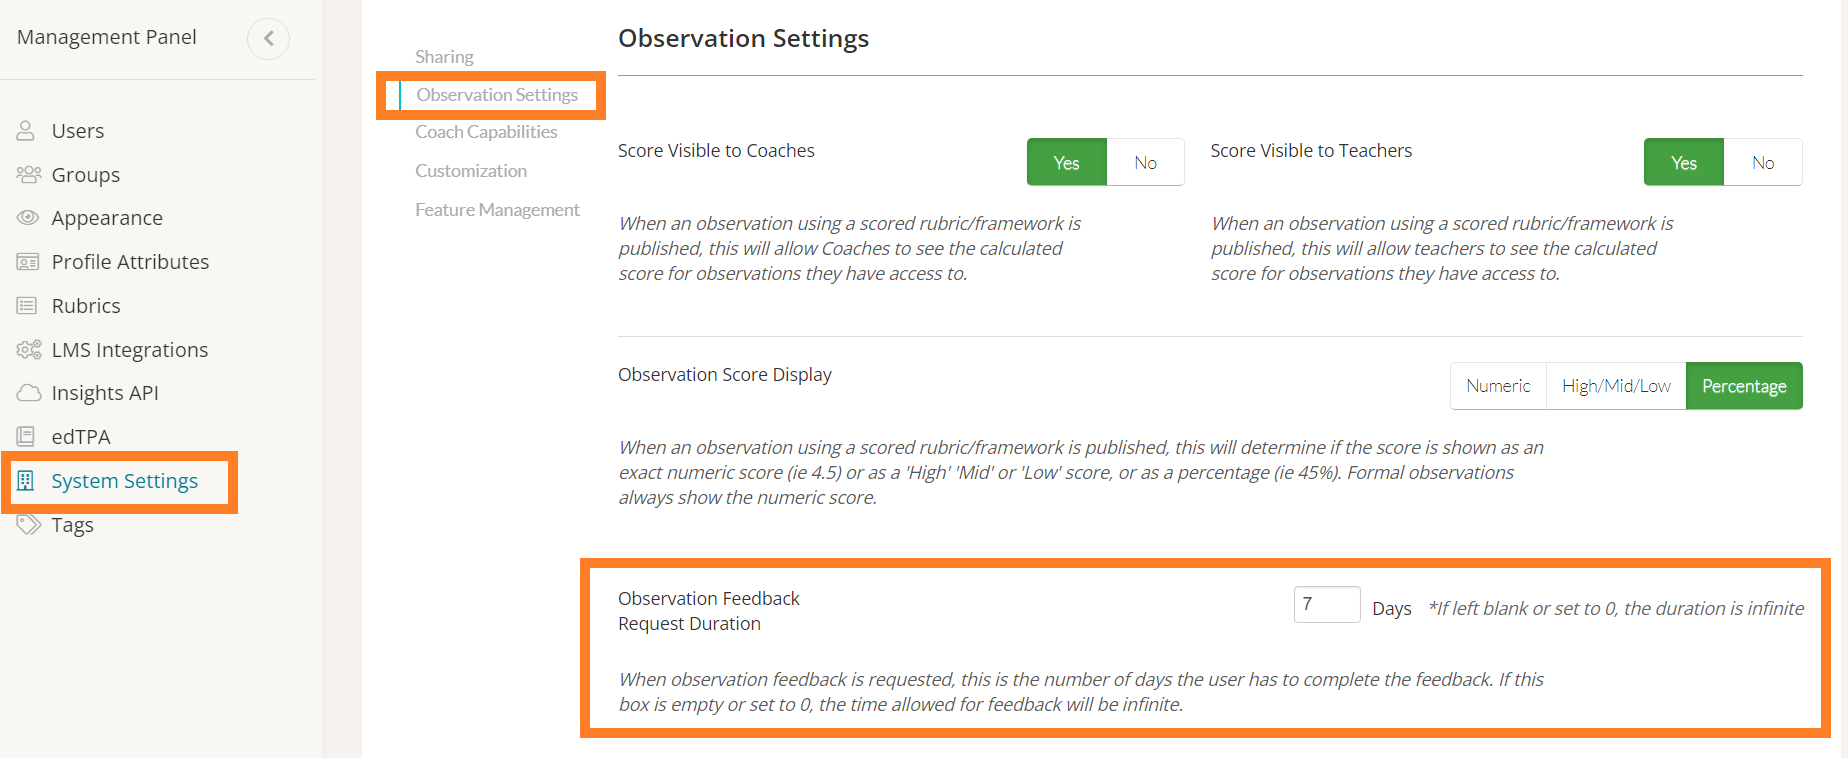Go to Feature Management settings
Viewport: 1848px width, 758px height.
coord(497,210)
